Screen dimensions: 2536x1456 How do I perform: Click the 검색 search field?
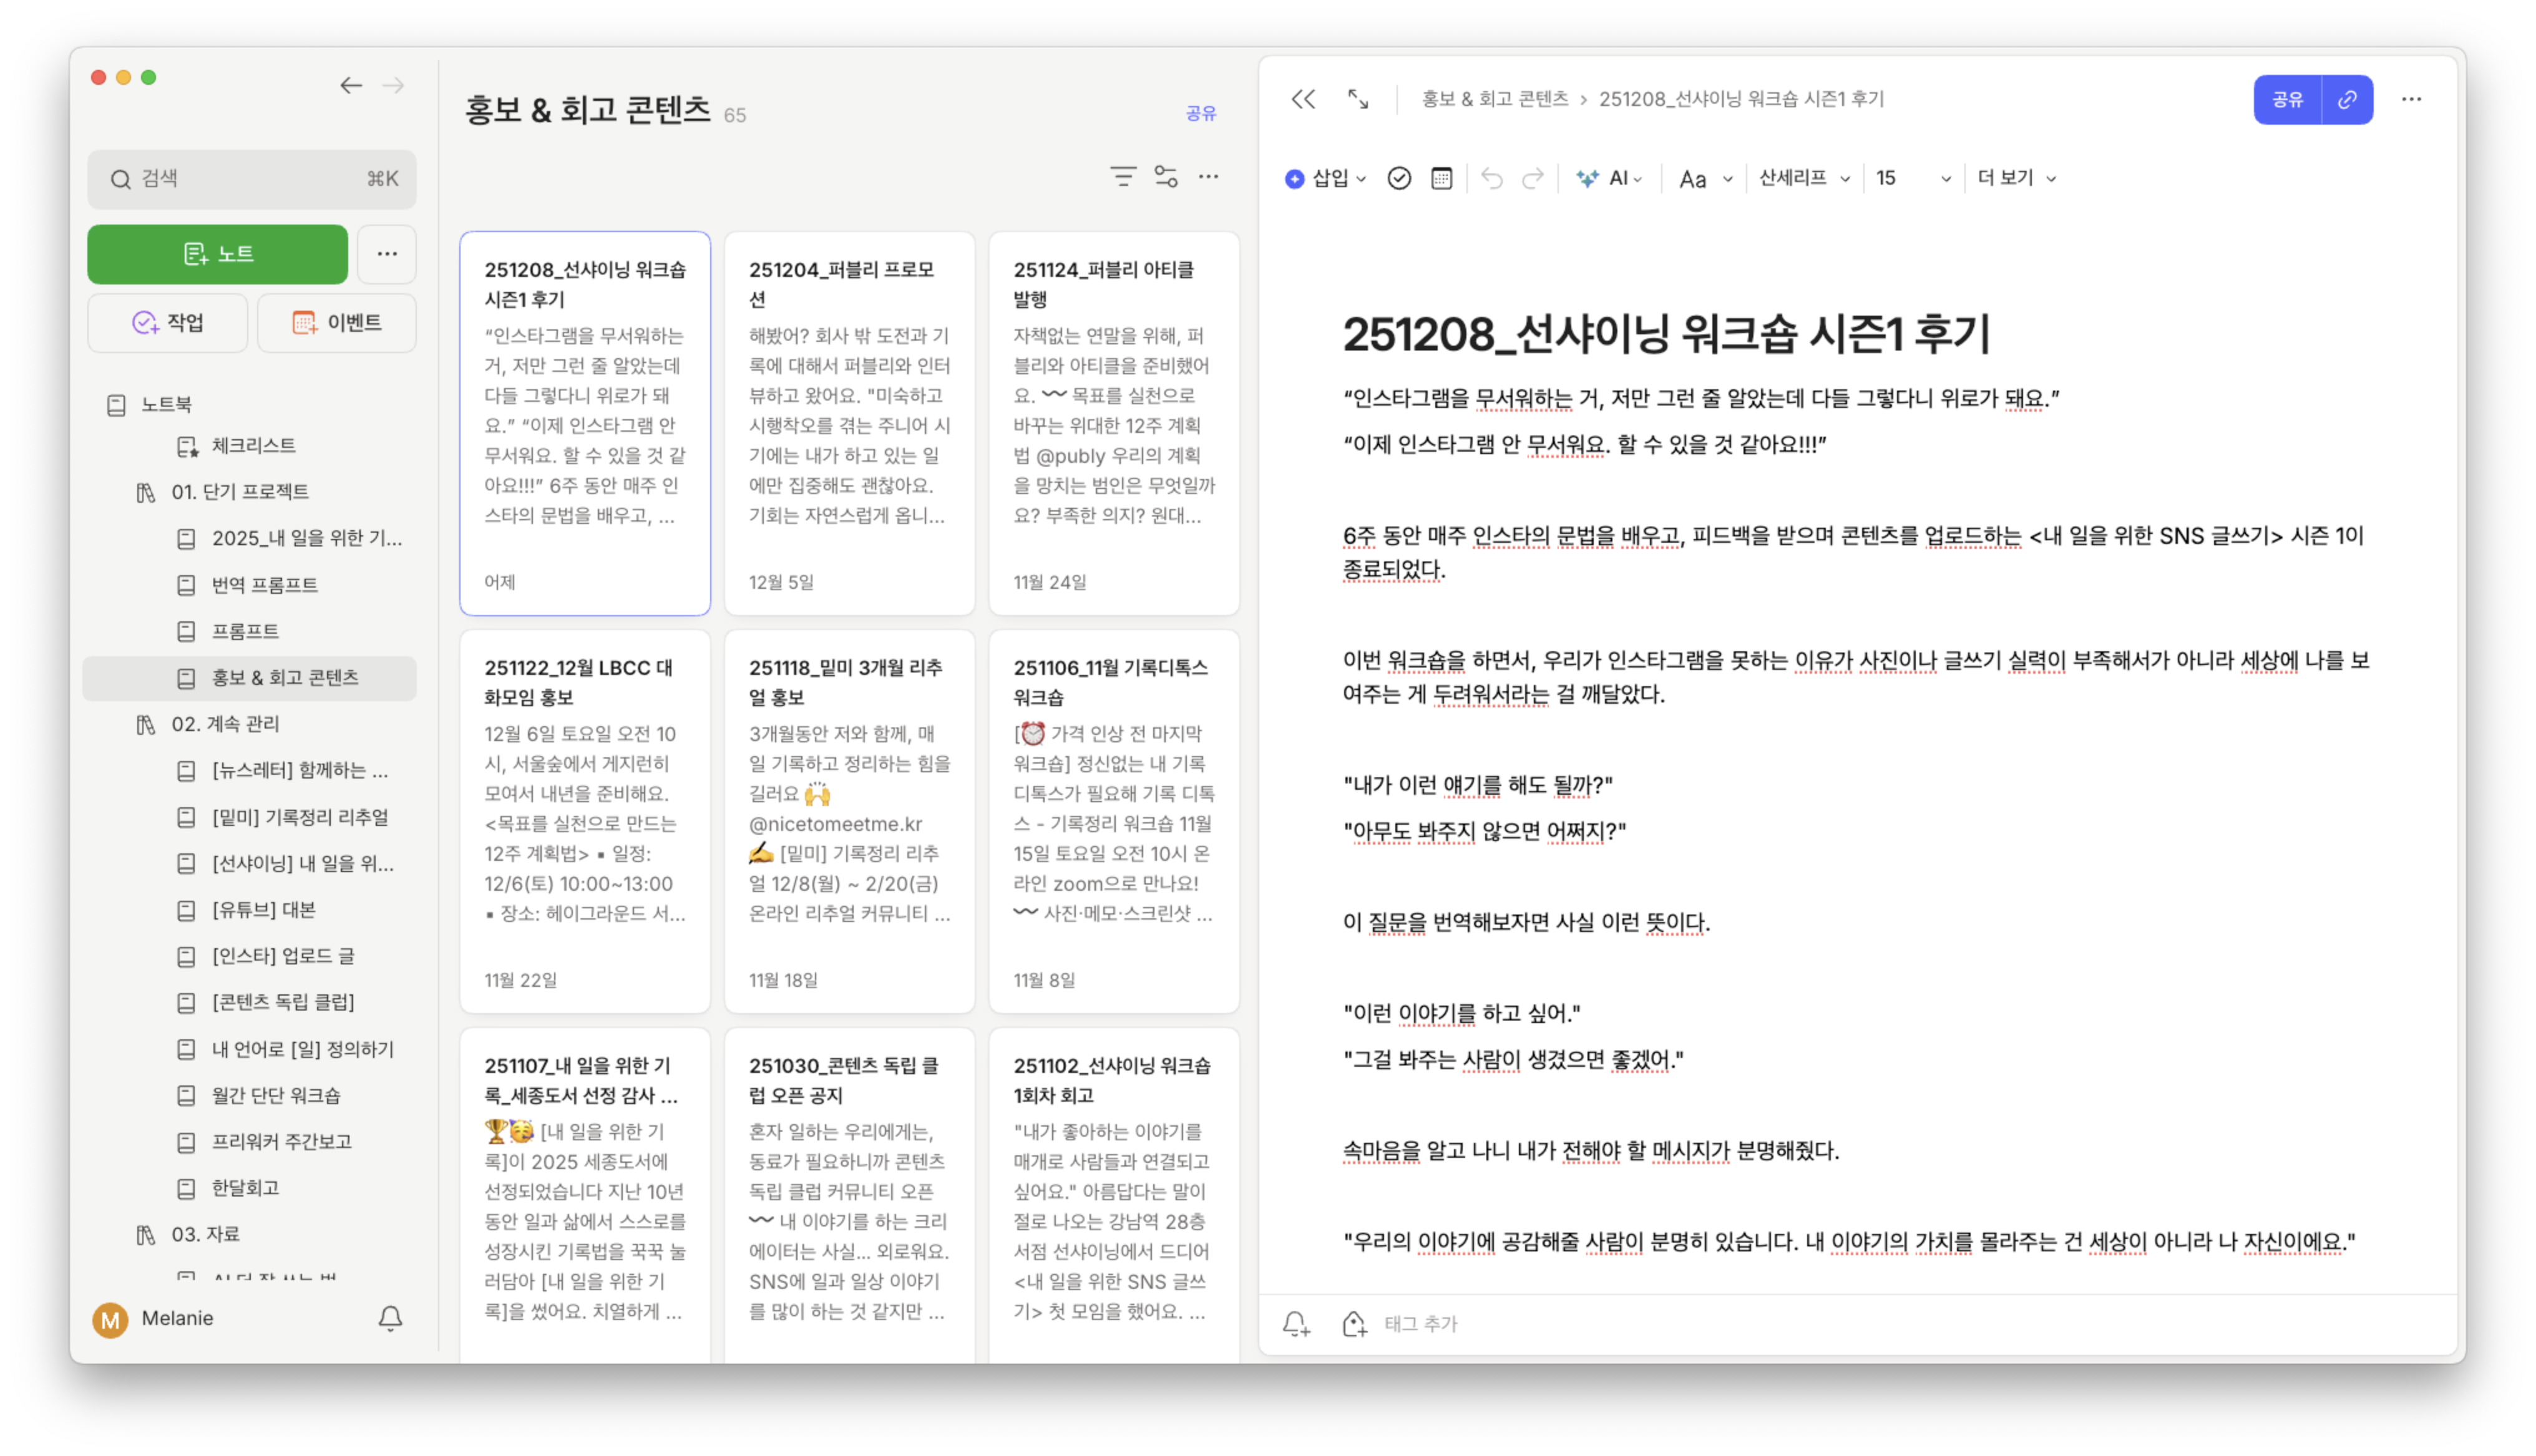[x=251, y=179]
